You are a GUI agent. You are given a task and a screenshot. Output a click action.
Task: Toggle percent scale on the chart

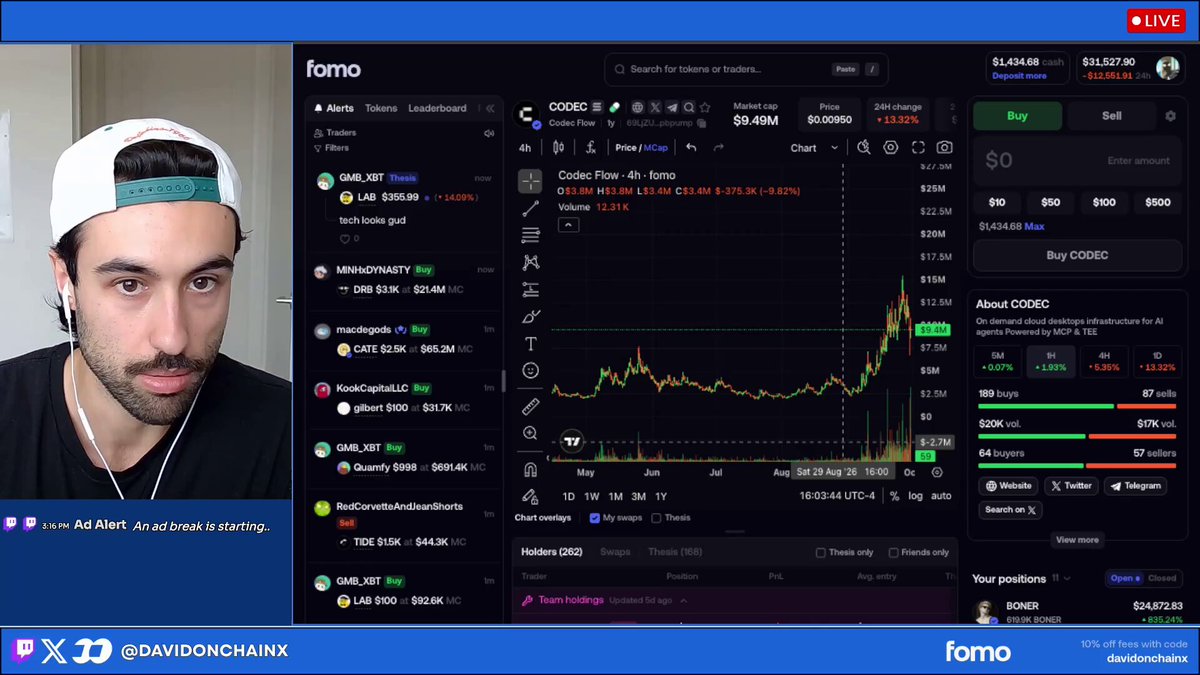[x=895, y=496]
